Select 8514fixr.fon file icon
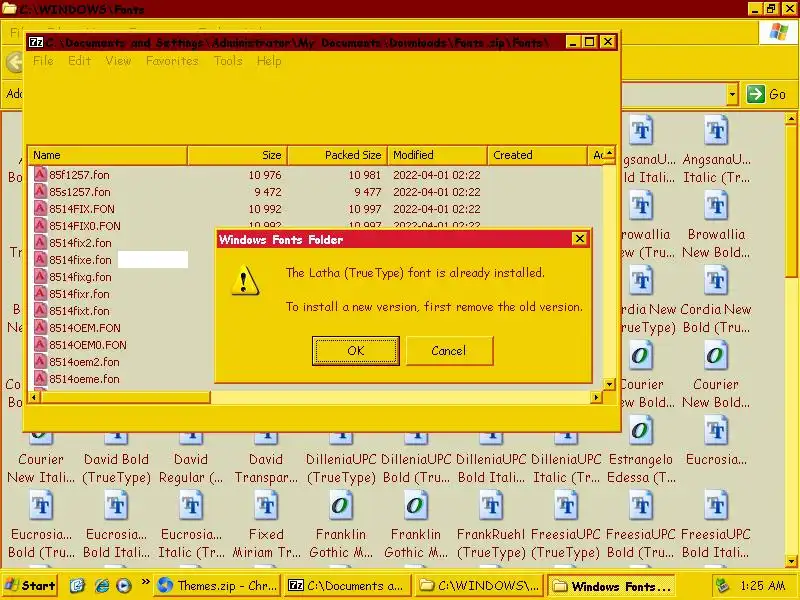 [40, 293]
